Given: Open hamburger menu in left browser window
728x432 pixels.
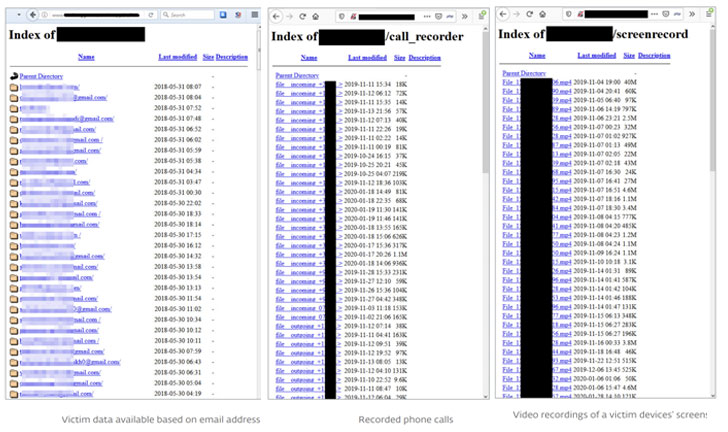Looking at the screenshot, I should [255, 15].
